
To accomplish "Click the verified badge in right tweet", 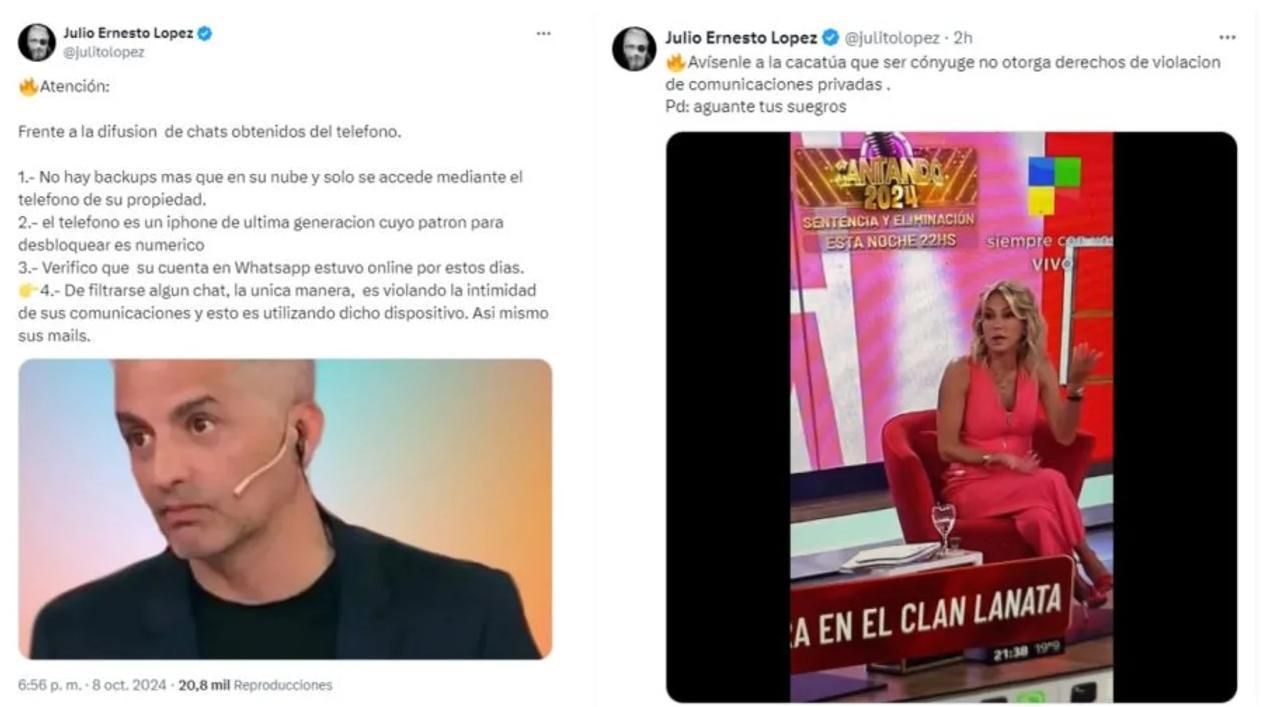I will click(x=830, y=38).
